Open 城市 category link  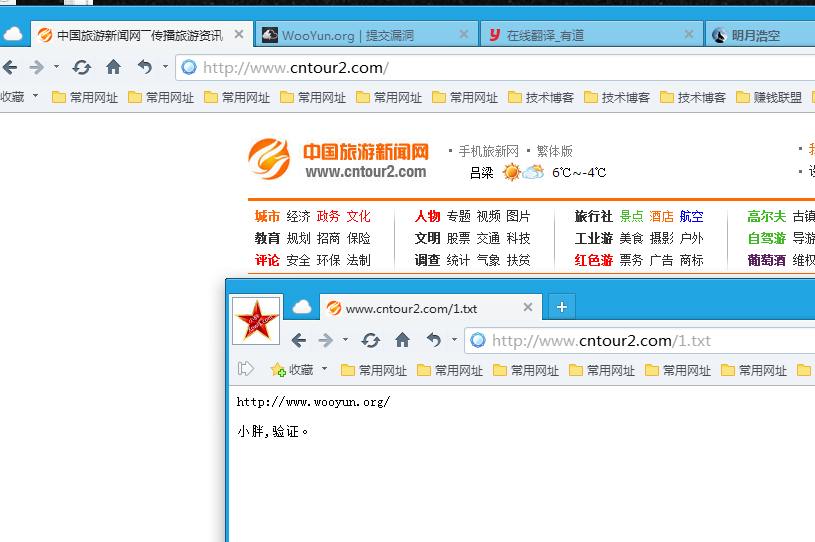(267, 216)
